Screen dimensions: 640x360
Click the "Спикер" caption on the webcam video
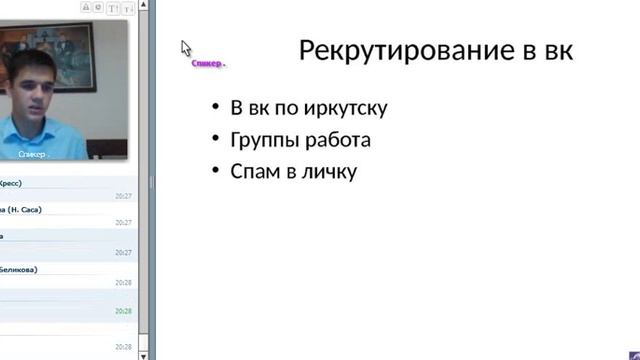coord(33,154)
